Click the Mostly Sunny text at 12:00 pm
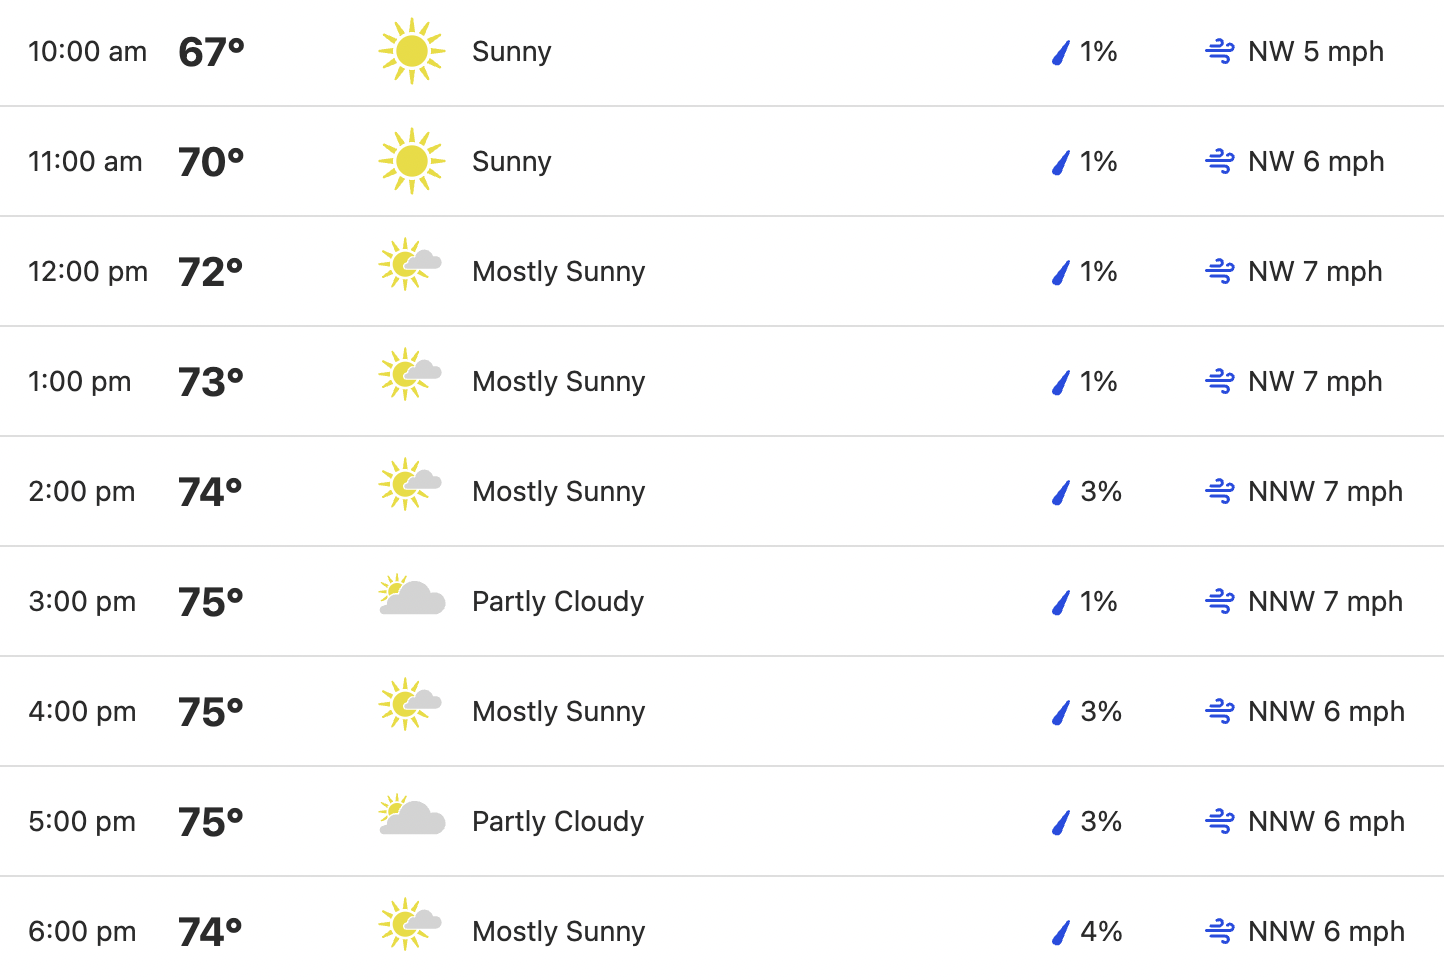Screen dimensions: 1444x980 (x=558, y=271)
